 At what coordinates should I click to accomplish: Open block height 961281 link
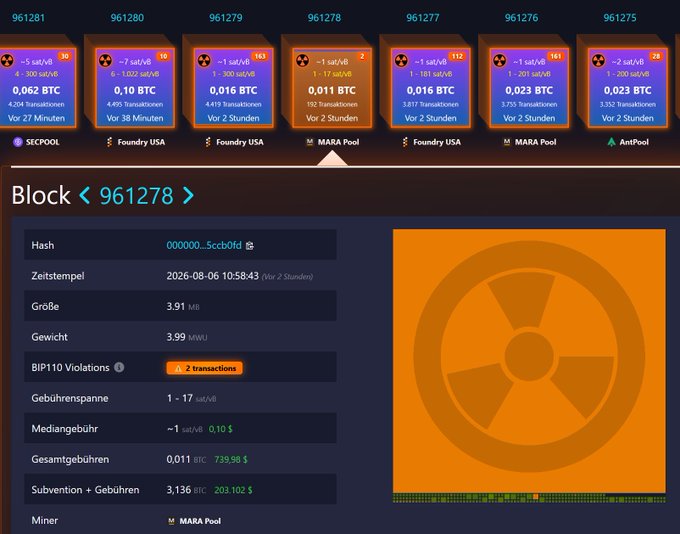point(28,18)
